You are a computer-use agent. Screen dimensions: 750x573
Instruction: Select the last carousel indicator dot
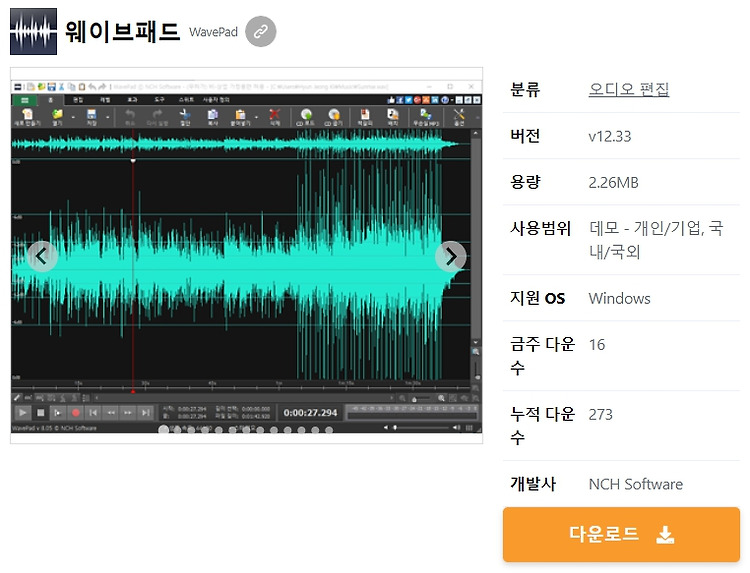pyautogui.click(x=329, y=430)
